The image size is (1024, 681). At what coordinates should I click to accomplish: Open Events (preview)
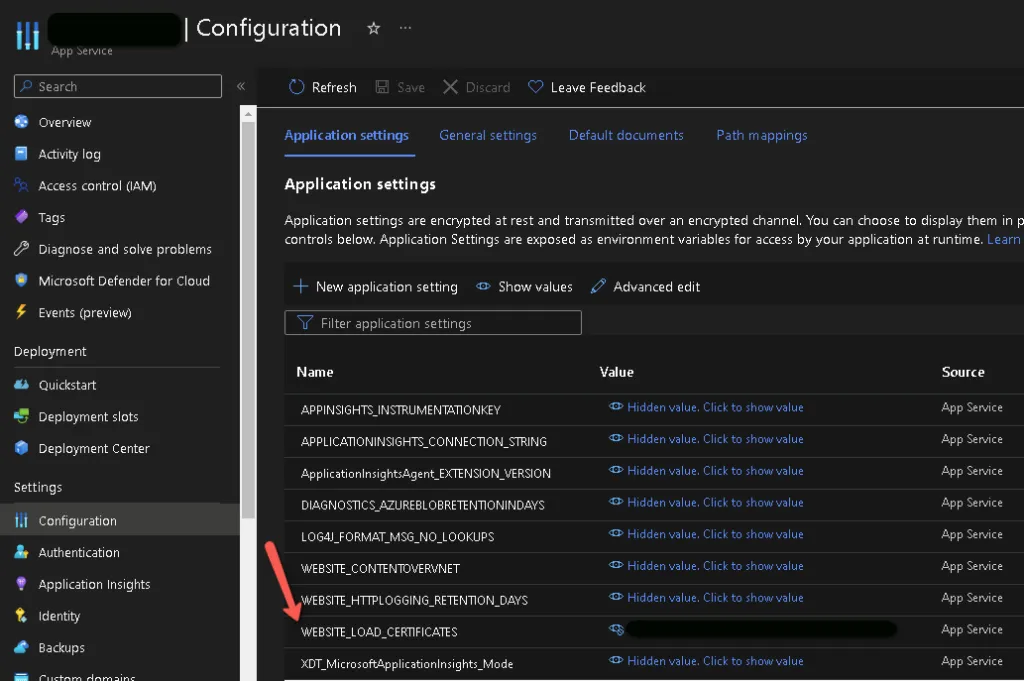[85, 313]
